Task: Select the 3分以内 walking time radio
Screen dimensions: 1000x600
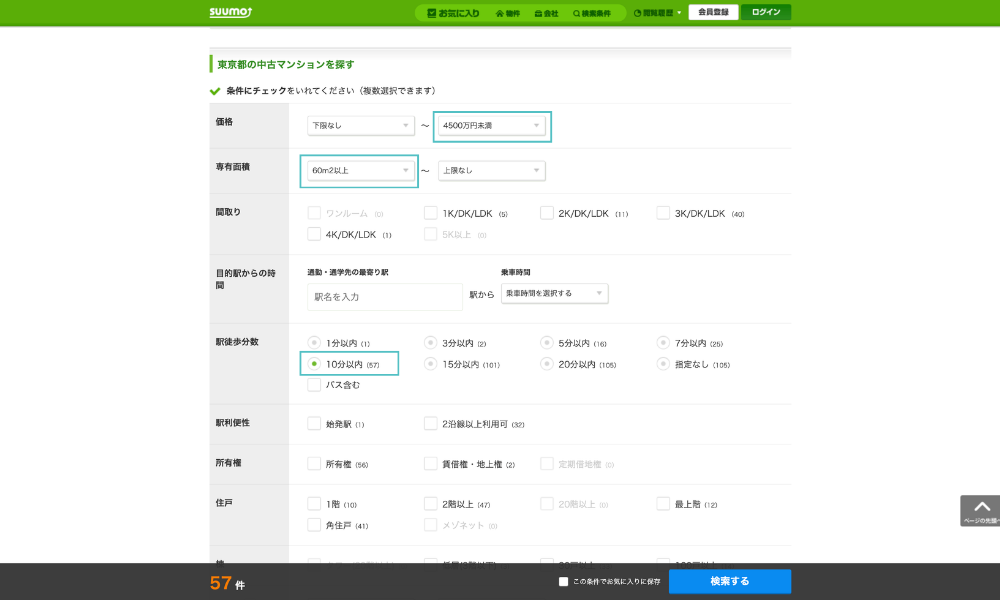Action: click(x=430, y=343)
